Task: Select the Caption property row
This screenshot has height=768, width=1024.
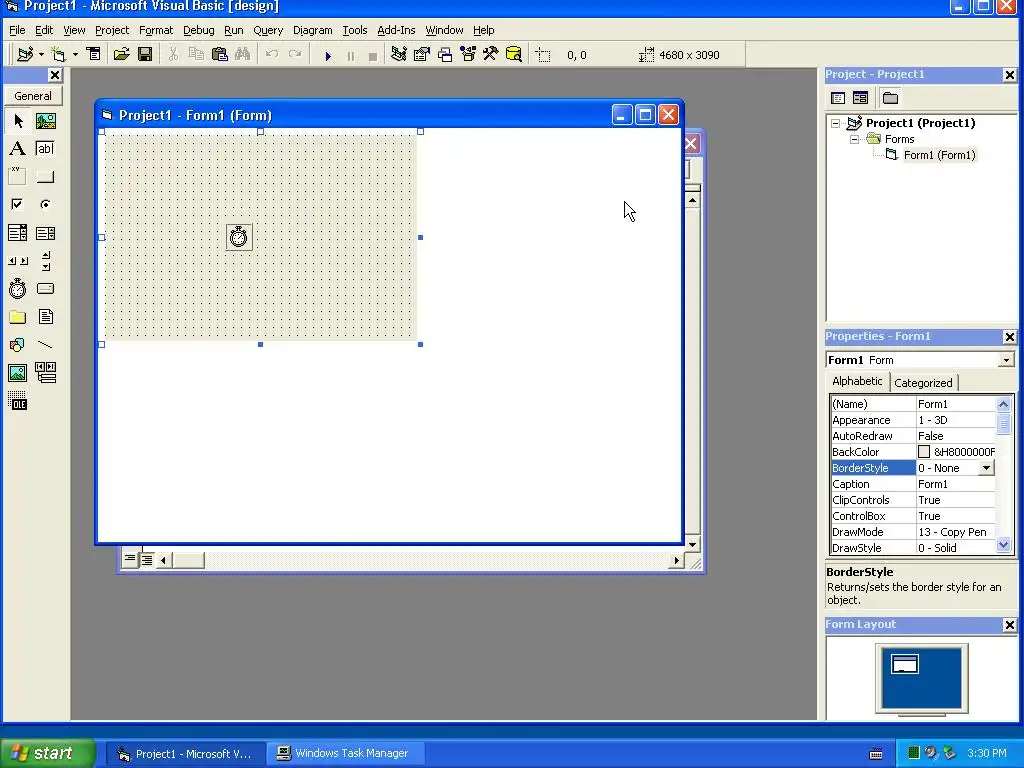Action: click(x=912, y=484)
